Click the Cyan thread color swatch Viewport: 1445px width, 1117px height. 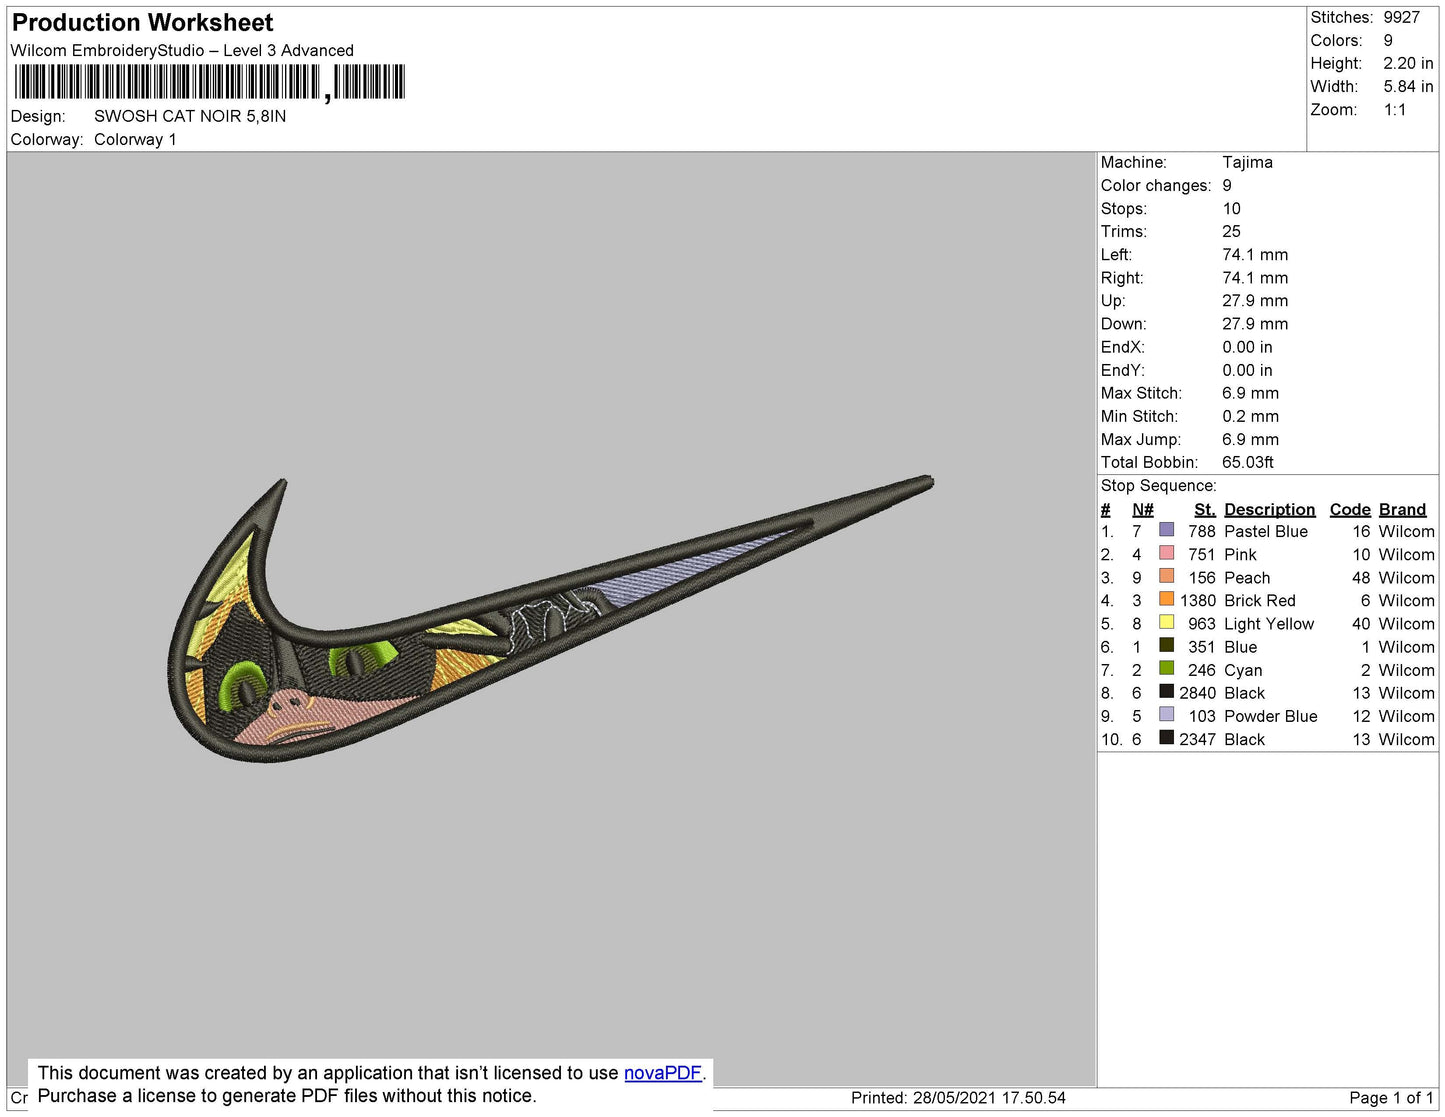pyautogui.click(x=1166, y=668)
